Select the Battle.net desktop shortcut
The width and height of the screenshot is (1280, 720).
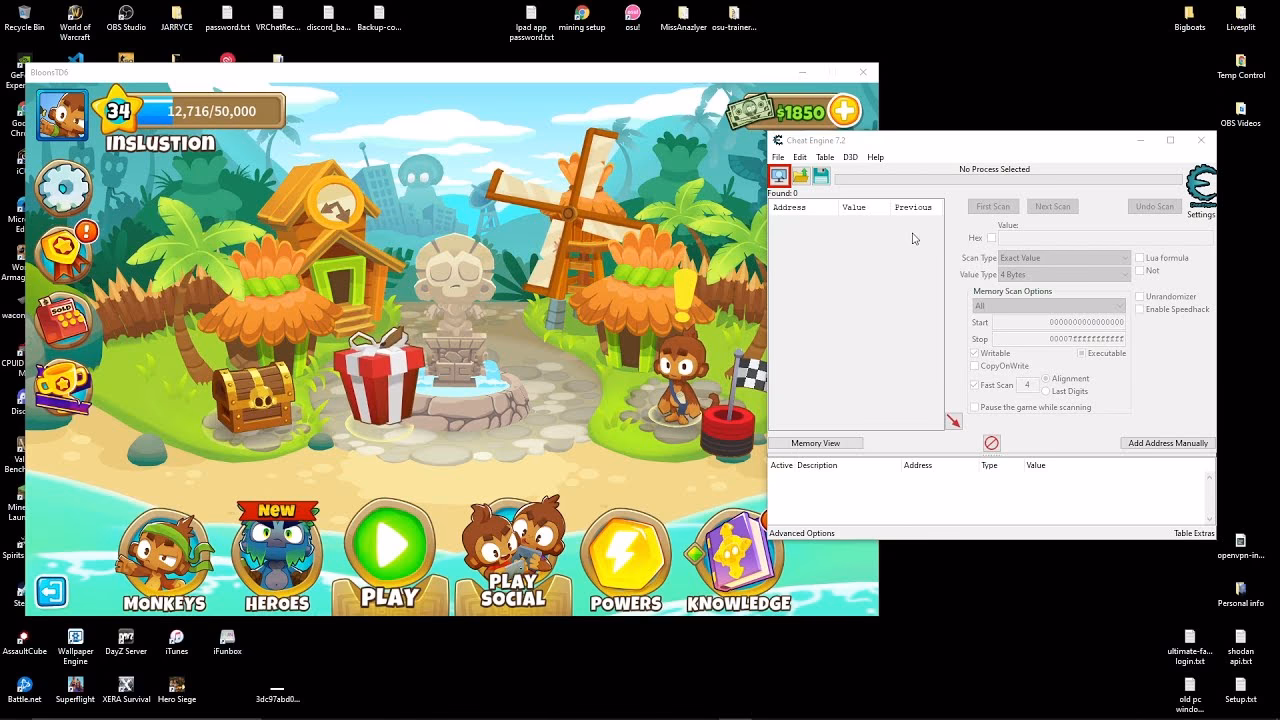click(x=24, y=690)
